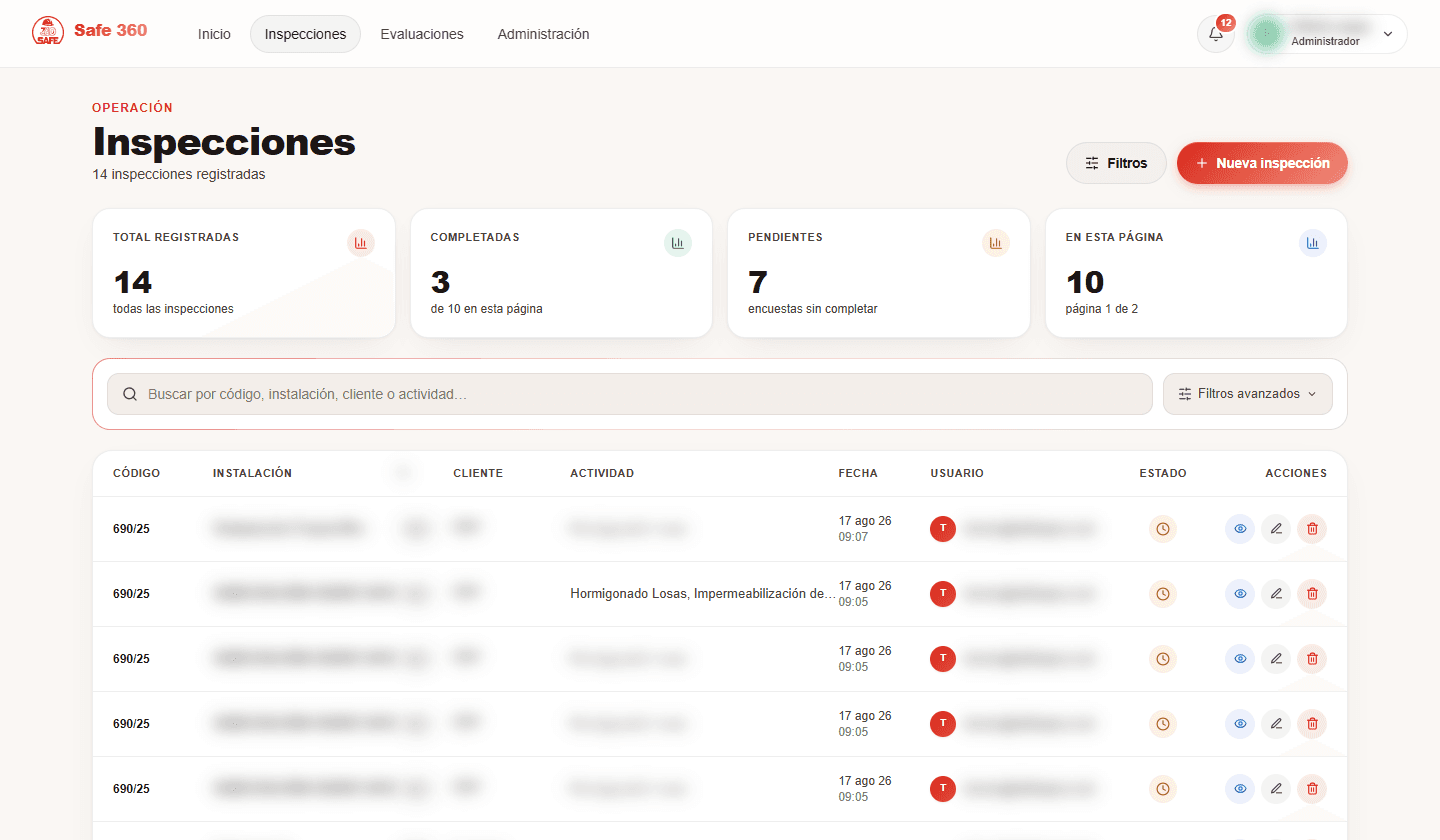This screenshot has width=1440, height=840.
Task: Click the "página 1 de 2" text
Action: coord(1102,309)
